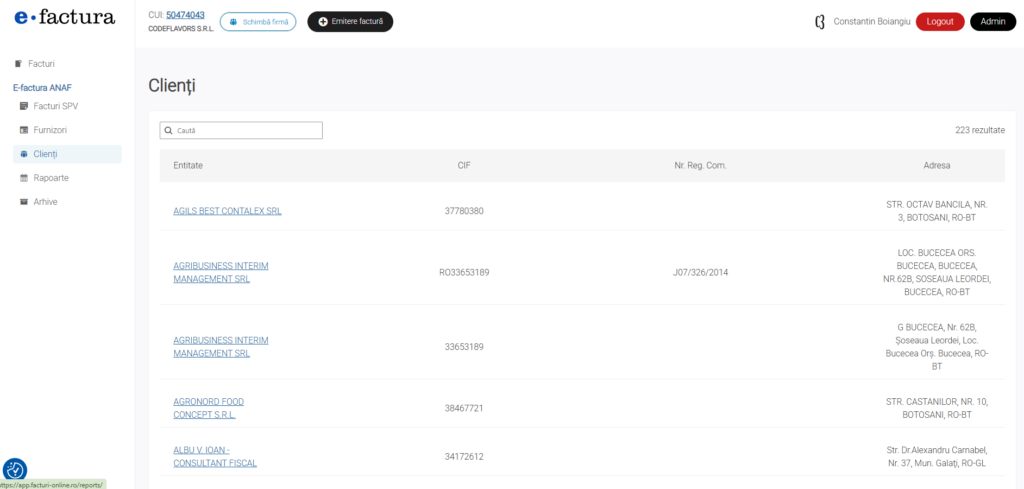
Task: Open the Admin button
Action: tap(992, 21)
